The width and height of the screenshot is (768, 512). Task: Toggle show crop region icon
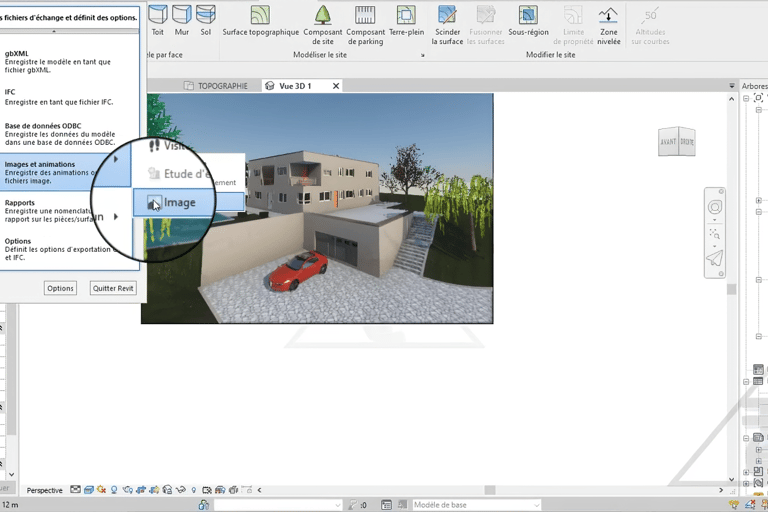click(x=154, y=489)
